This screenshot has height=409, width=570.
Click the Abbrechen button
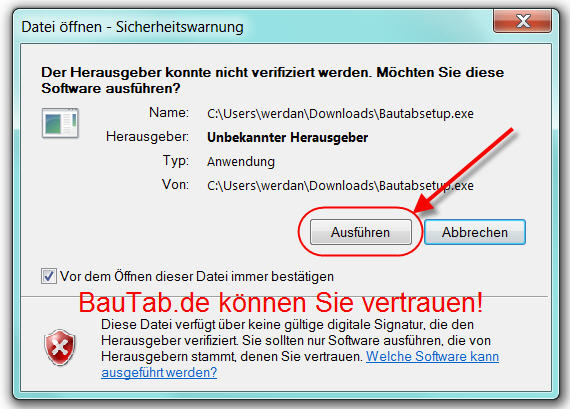point(475,232)
